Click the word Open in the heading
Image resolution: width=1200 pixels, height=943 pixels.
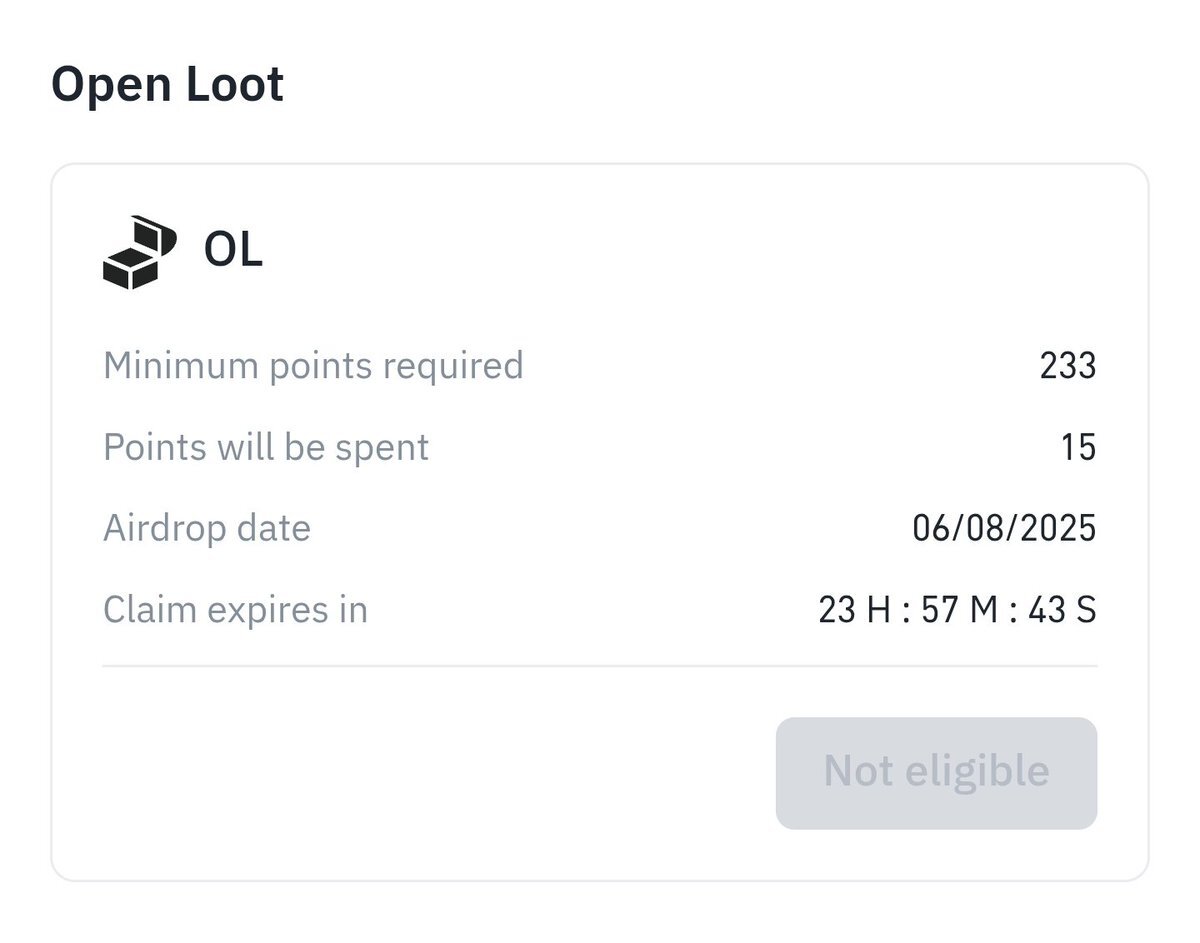(109, 86)
